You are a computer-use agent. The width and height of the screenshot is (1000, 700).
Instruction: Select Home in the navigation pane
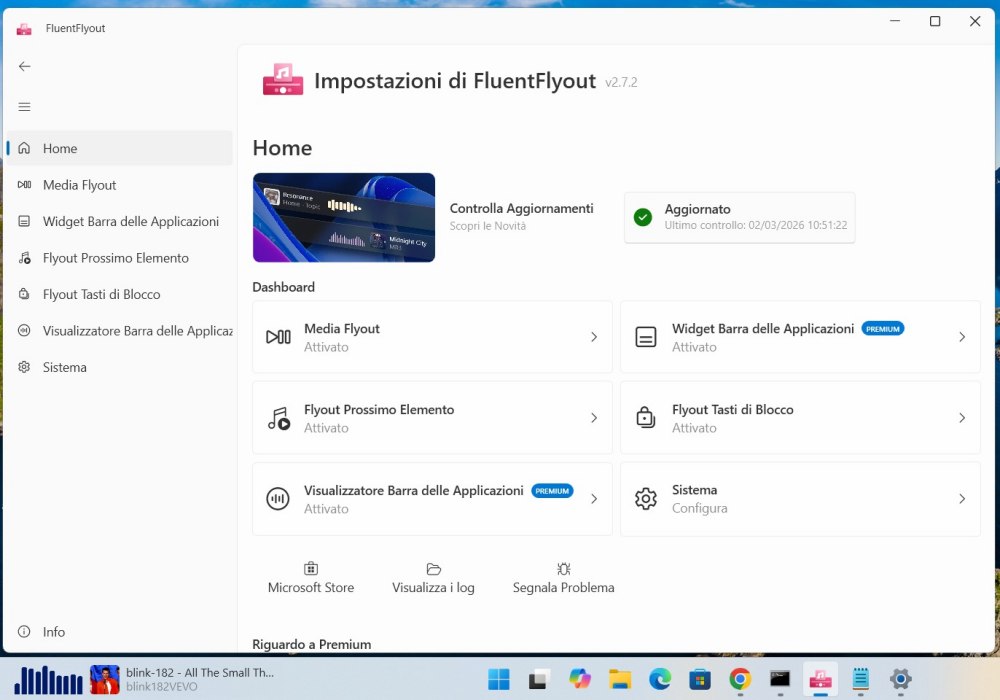[60, 148]
